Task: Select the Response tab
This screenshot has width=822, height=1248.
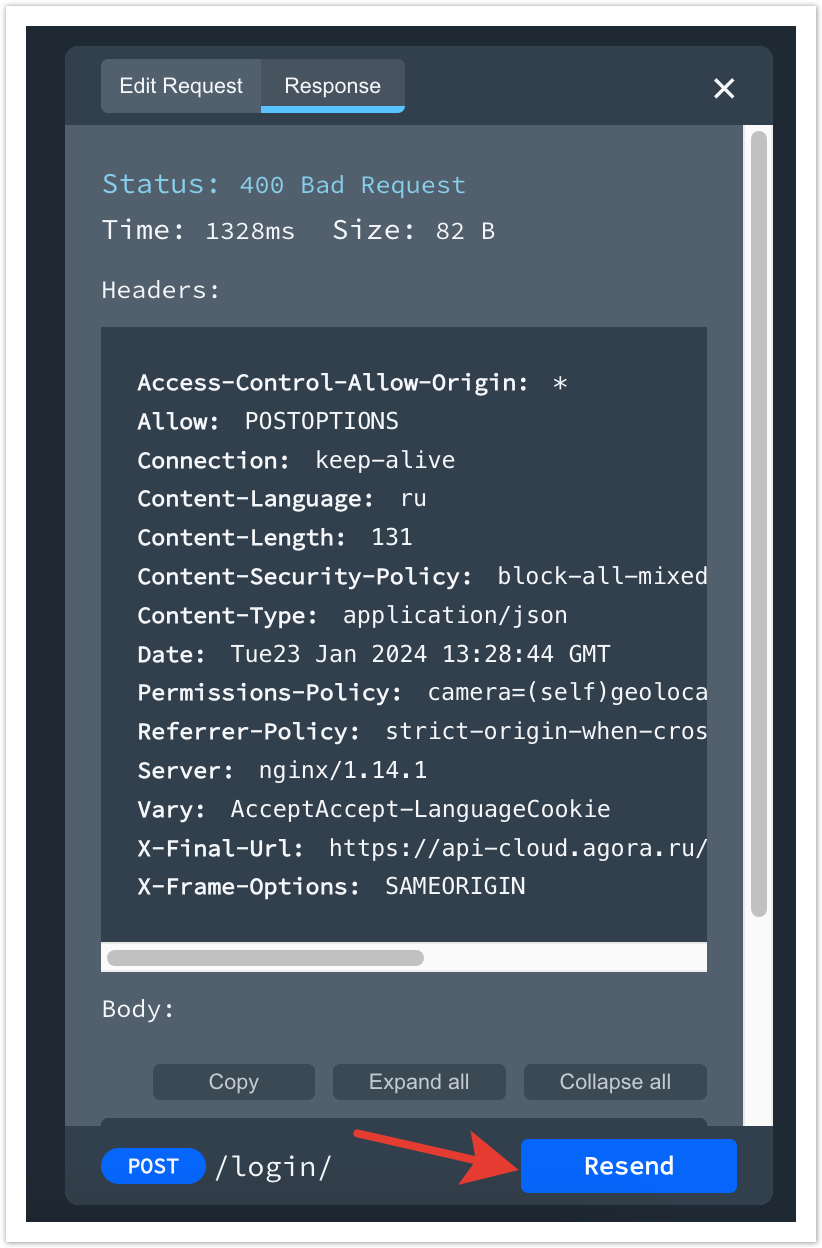Action: click(332, 86)
